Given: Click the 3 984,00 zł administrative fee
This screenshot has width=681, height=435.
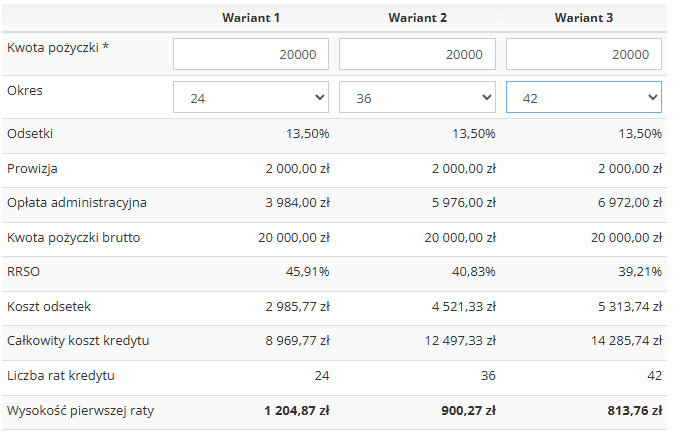Looking at the screenshot, I should pos(298,203).
